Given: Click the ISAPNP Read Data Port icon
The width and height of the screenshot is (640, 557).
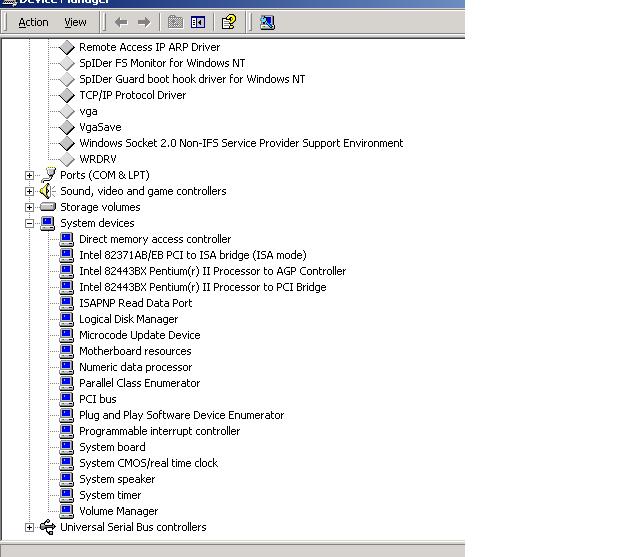Looking at the screenshot, I should tap(67, 303).
